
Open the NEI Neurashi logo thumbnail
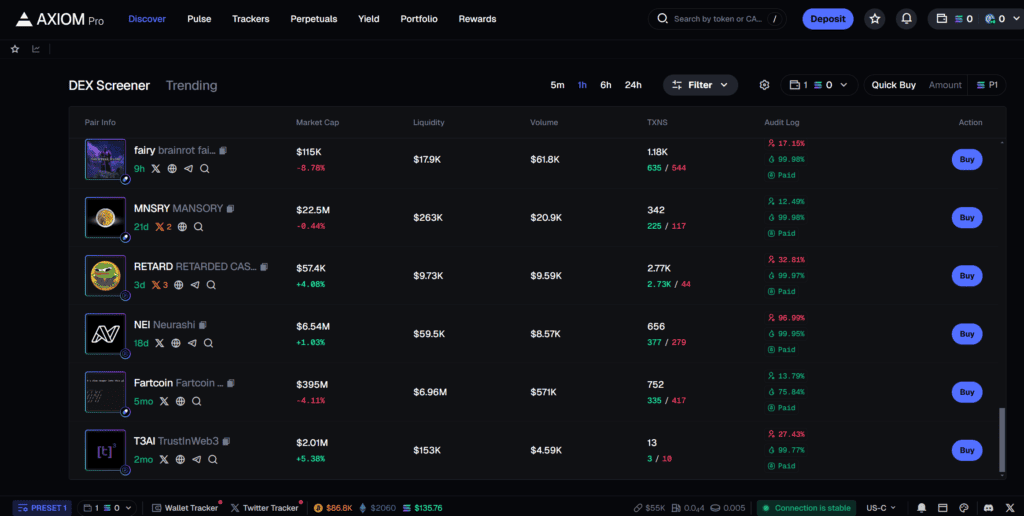[x=105, y=334]
